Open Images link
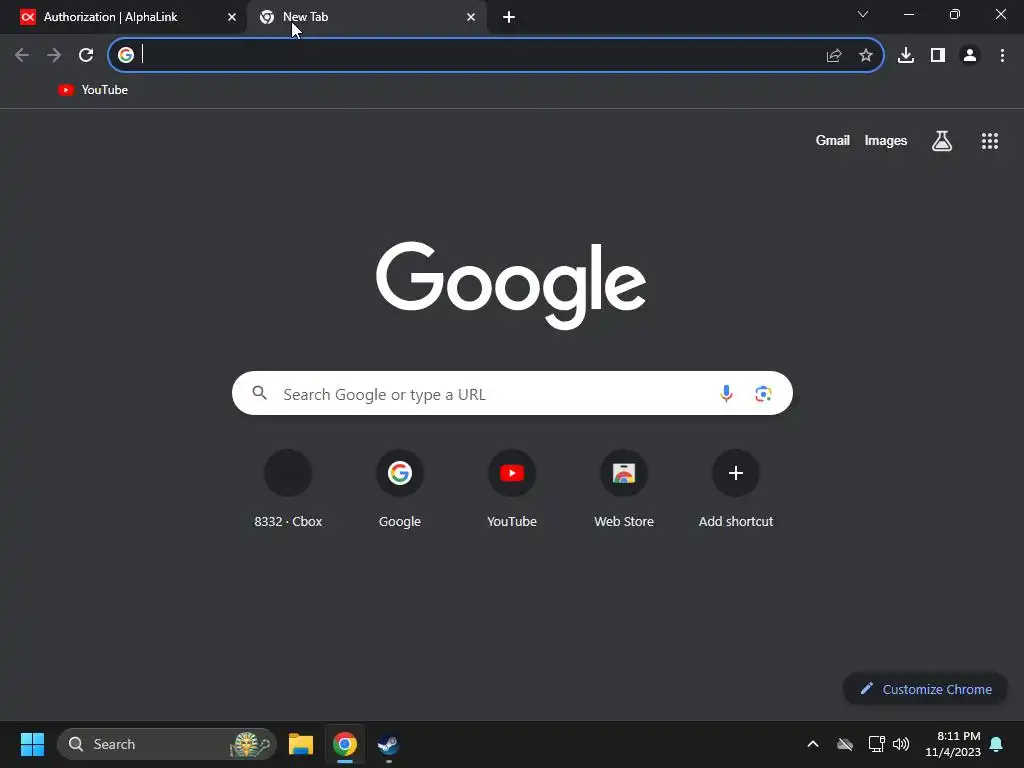The width and height of the screenshot is (1024, 768). click(885, 140)
